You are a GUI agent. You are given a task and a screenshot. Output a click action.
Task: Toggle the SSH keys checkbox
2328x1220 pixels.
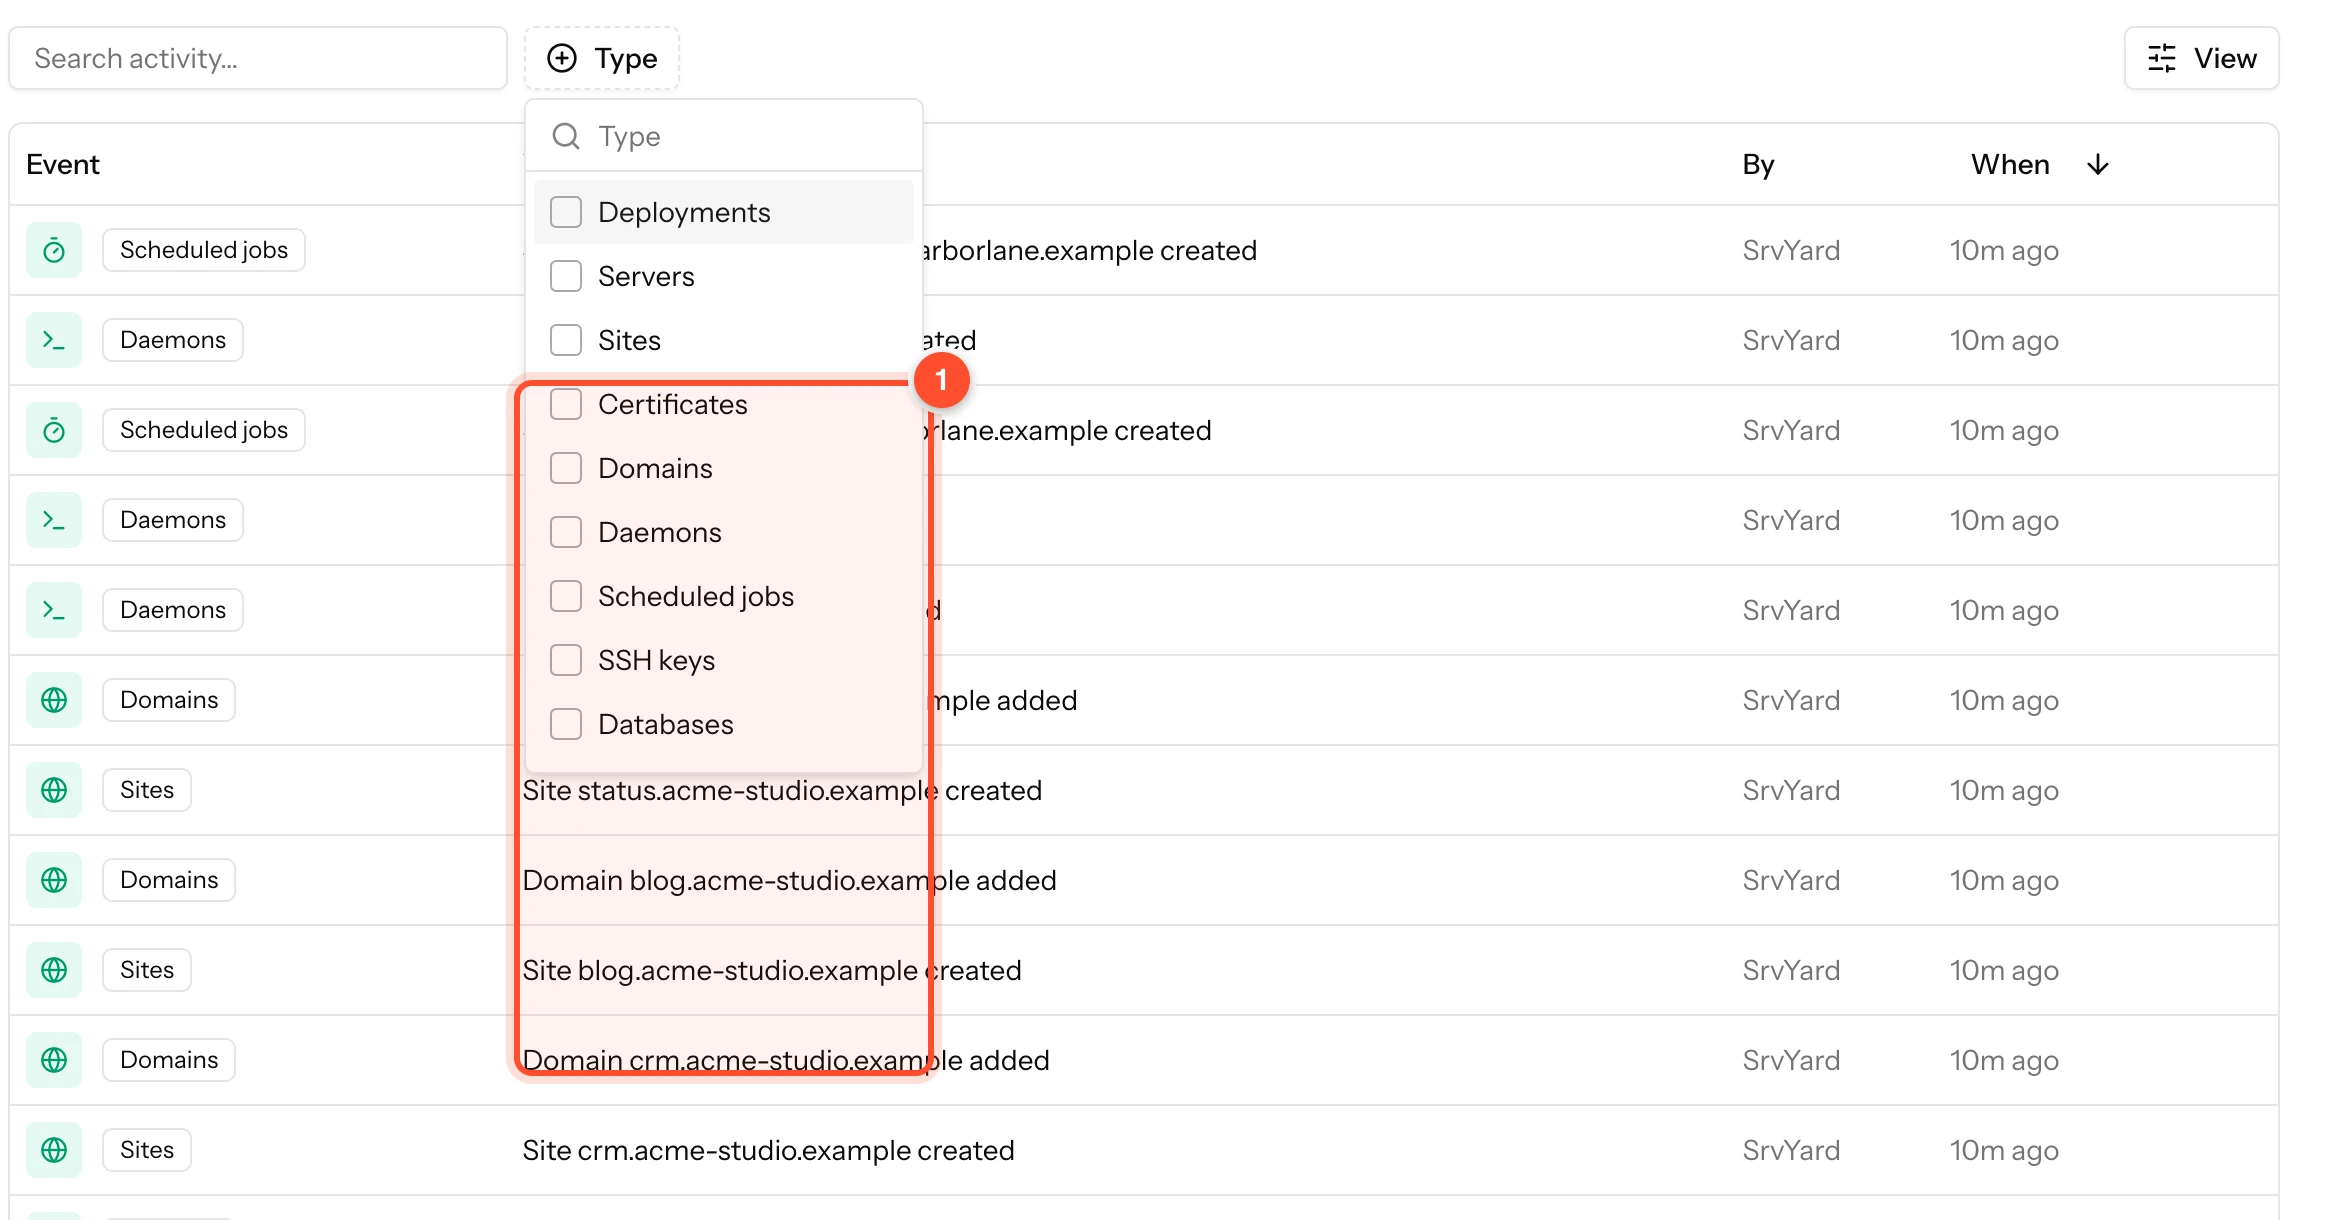pyautogui.click(x=566, y=660)
